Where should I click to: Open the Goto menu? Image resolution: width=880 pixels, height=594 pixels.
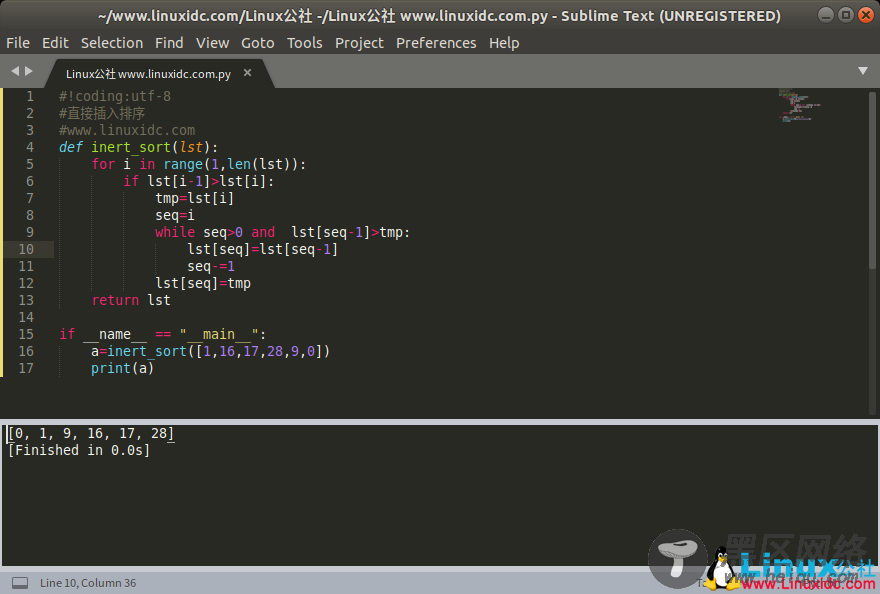[258, 43]
